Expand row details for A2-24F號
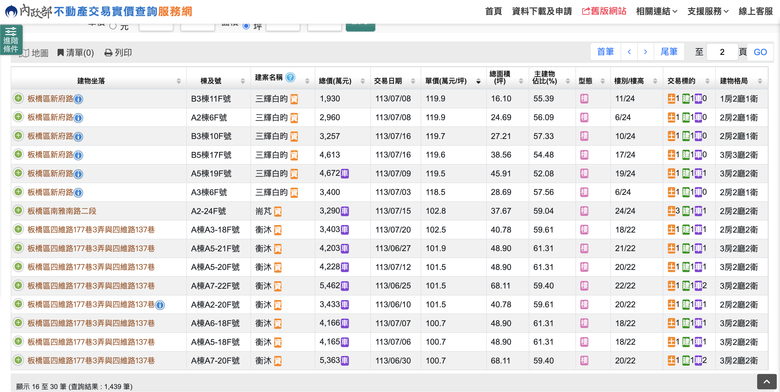The image size is (780, 392). click(x=18, y=210)
